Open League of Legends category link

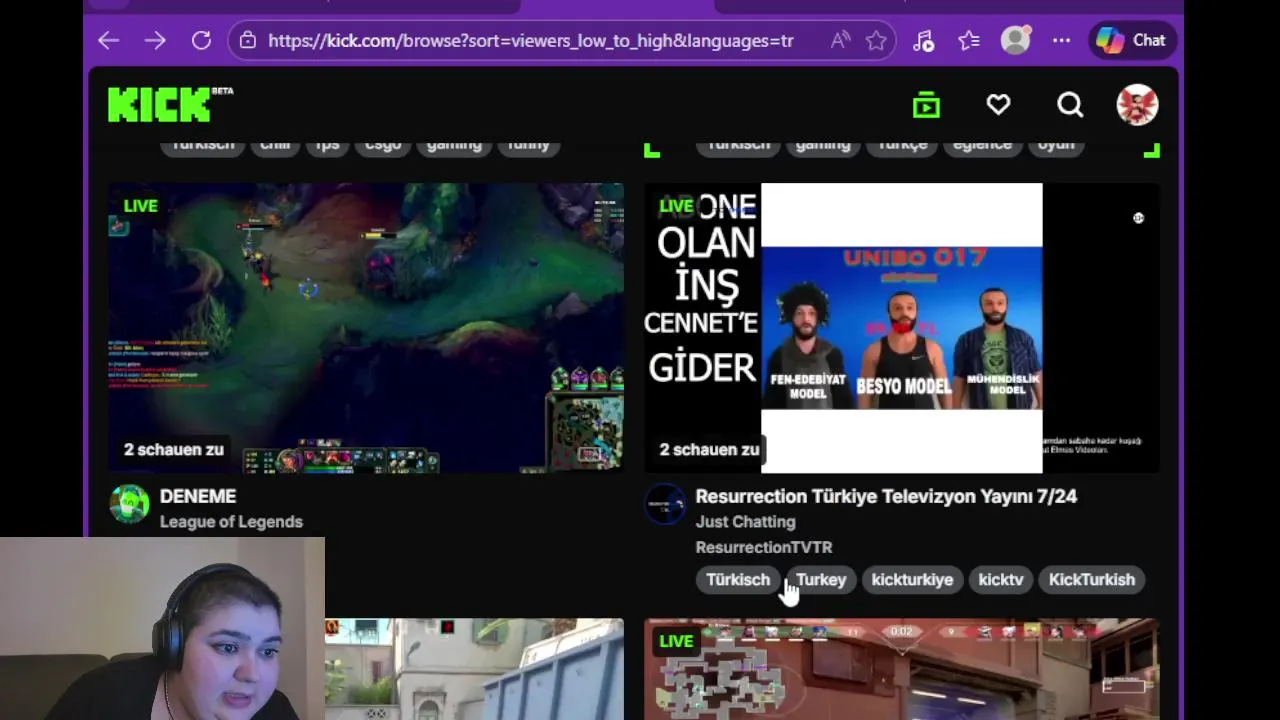(x=231, y=522)
